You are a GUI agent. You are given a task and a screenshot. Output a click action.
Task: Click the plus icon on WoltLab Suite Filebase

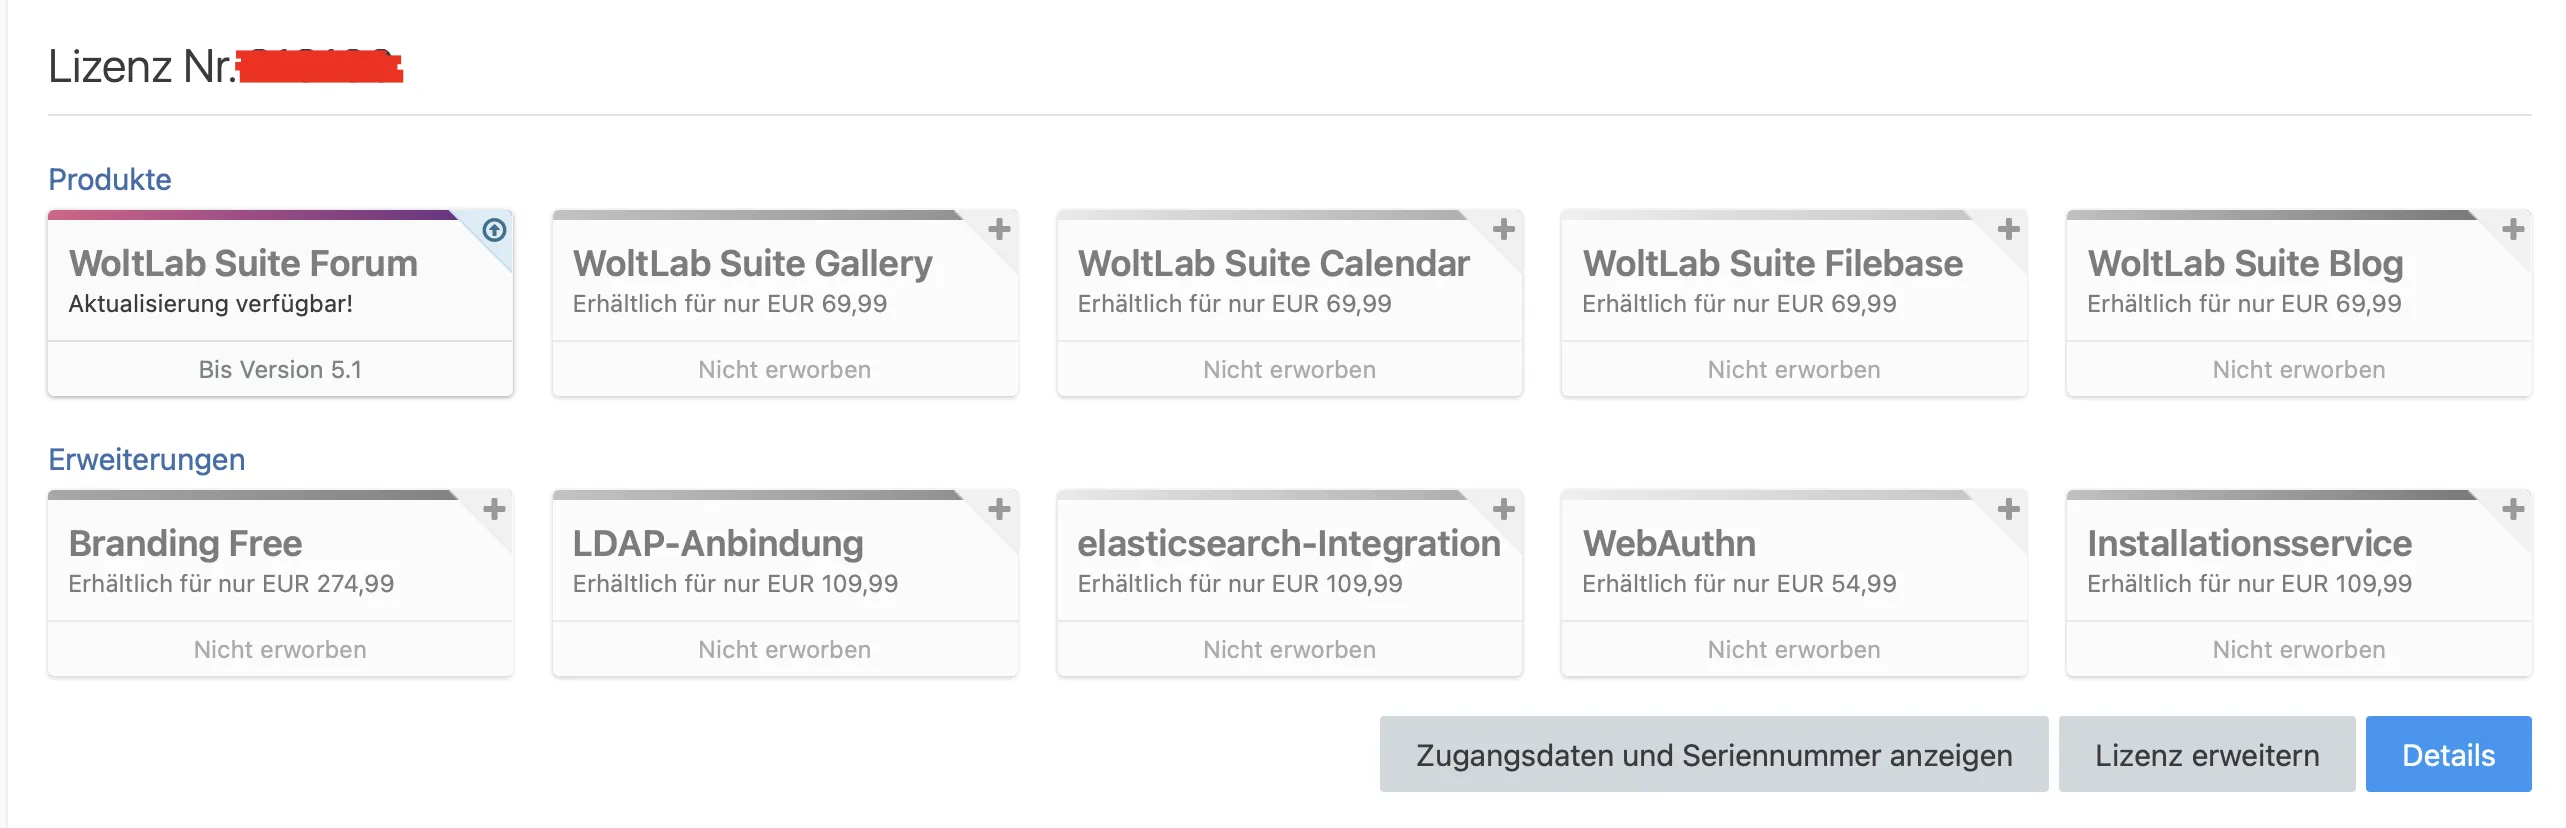point(2009,230)
